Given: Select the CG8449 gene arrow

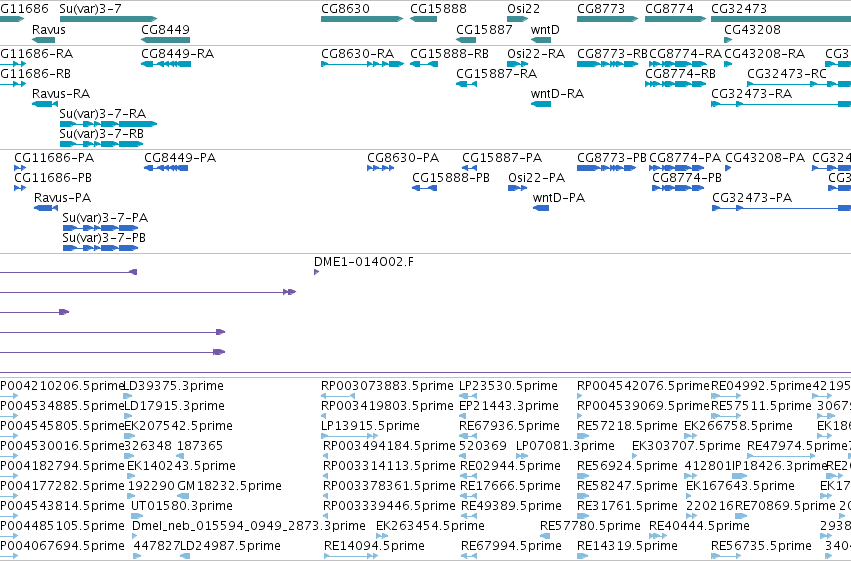Looking at the screenshot, I should click(166, 40).
